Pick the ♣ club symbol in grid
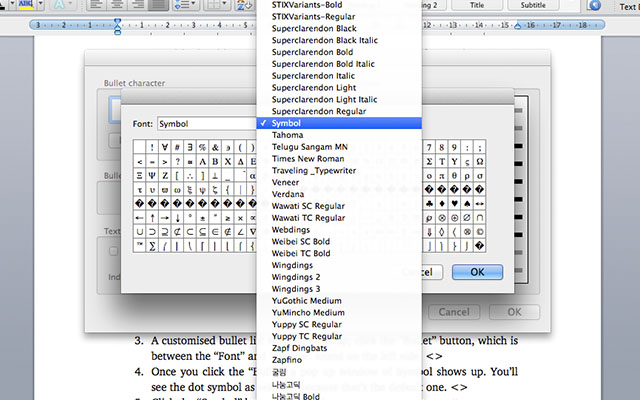640x400 pixels. [x=429, y=204]
